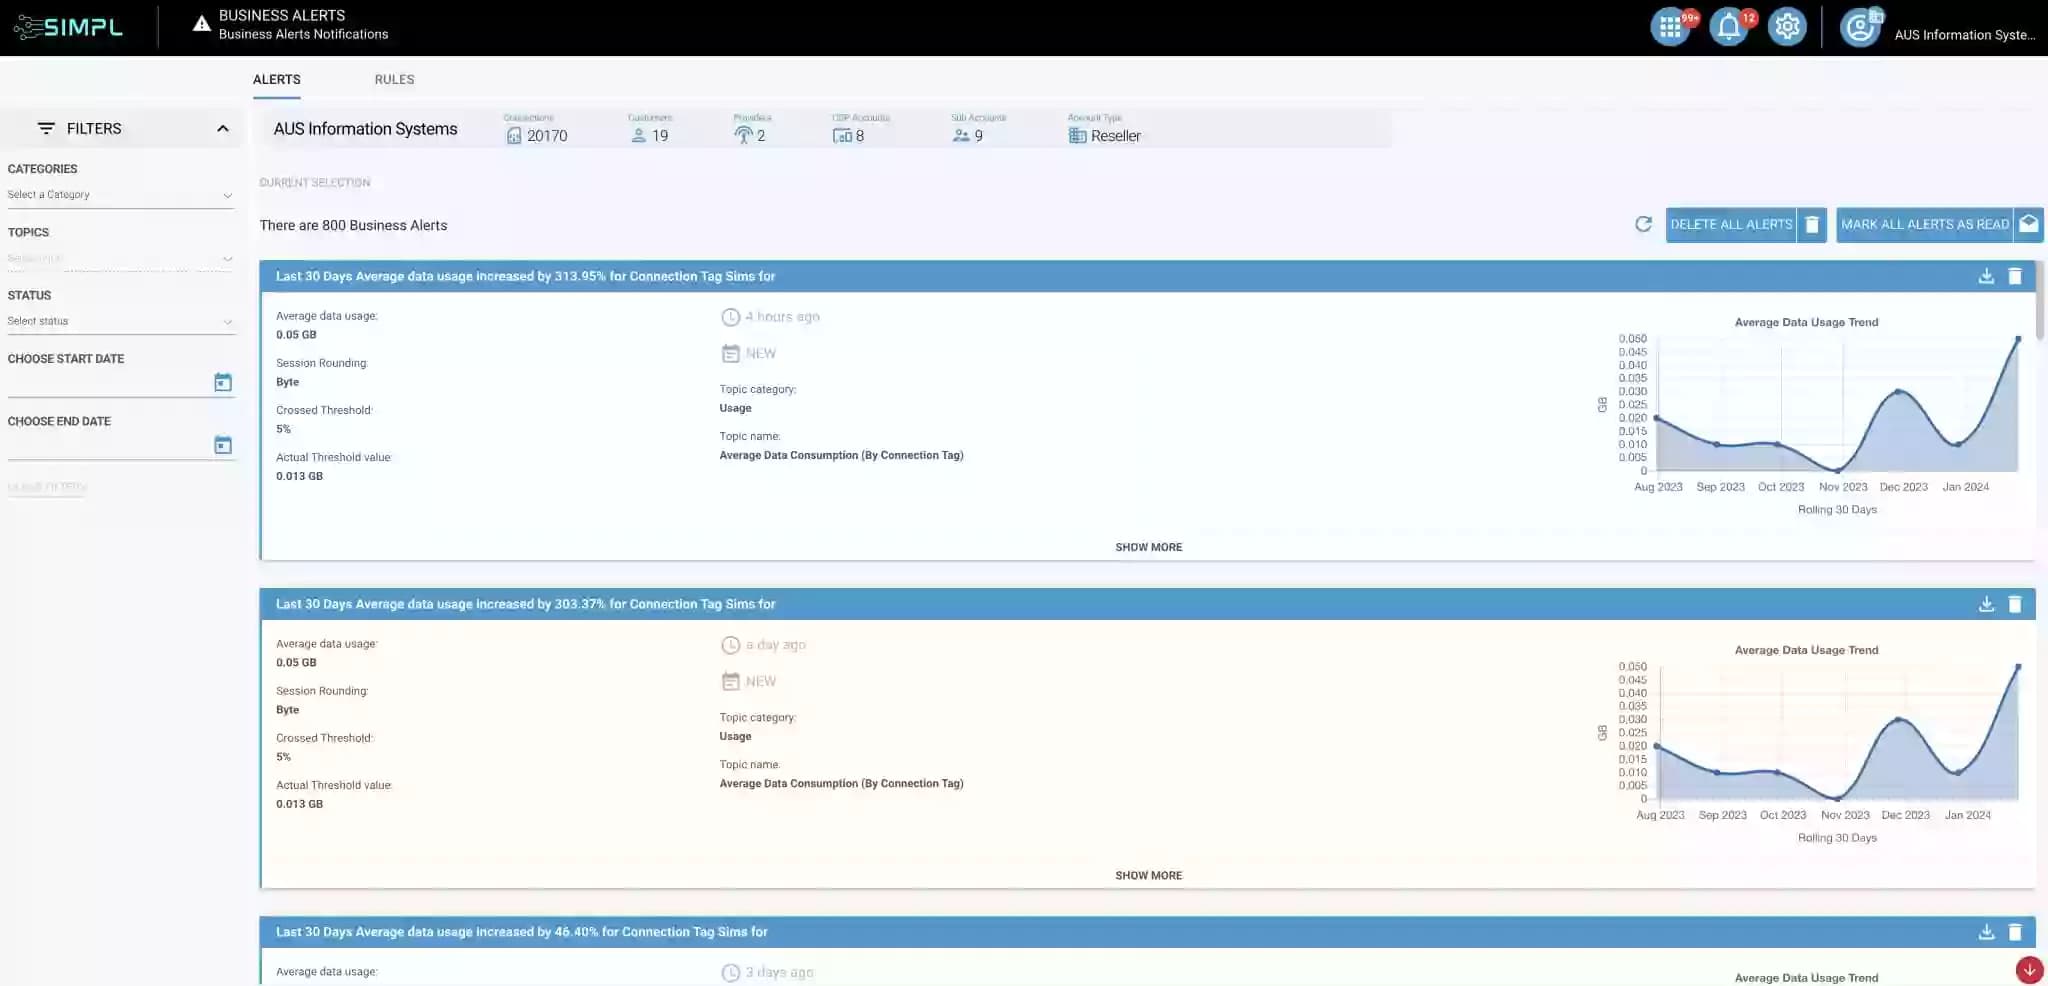The width and height of the screenshot is (2048, 986).
Task: Open the apps grid icon in header
Action: tap(1670, 27)
